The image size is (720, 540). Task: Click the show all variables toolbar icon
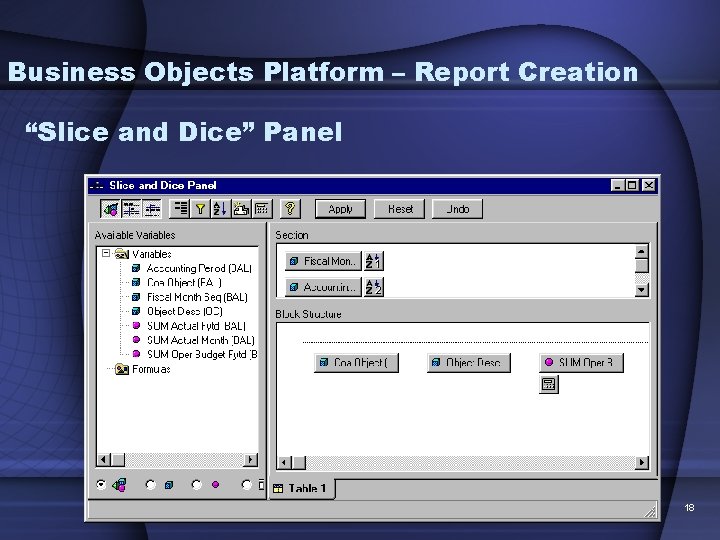[x=111, y=209]
